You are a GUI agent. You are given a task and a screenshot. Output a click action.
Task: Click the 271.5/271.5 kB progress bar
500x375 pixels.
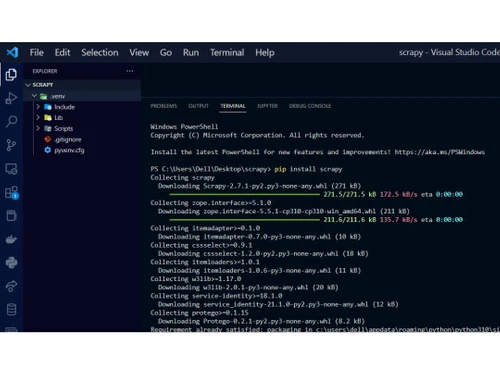pyautogui.click(x=244, y=194)
